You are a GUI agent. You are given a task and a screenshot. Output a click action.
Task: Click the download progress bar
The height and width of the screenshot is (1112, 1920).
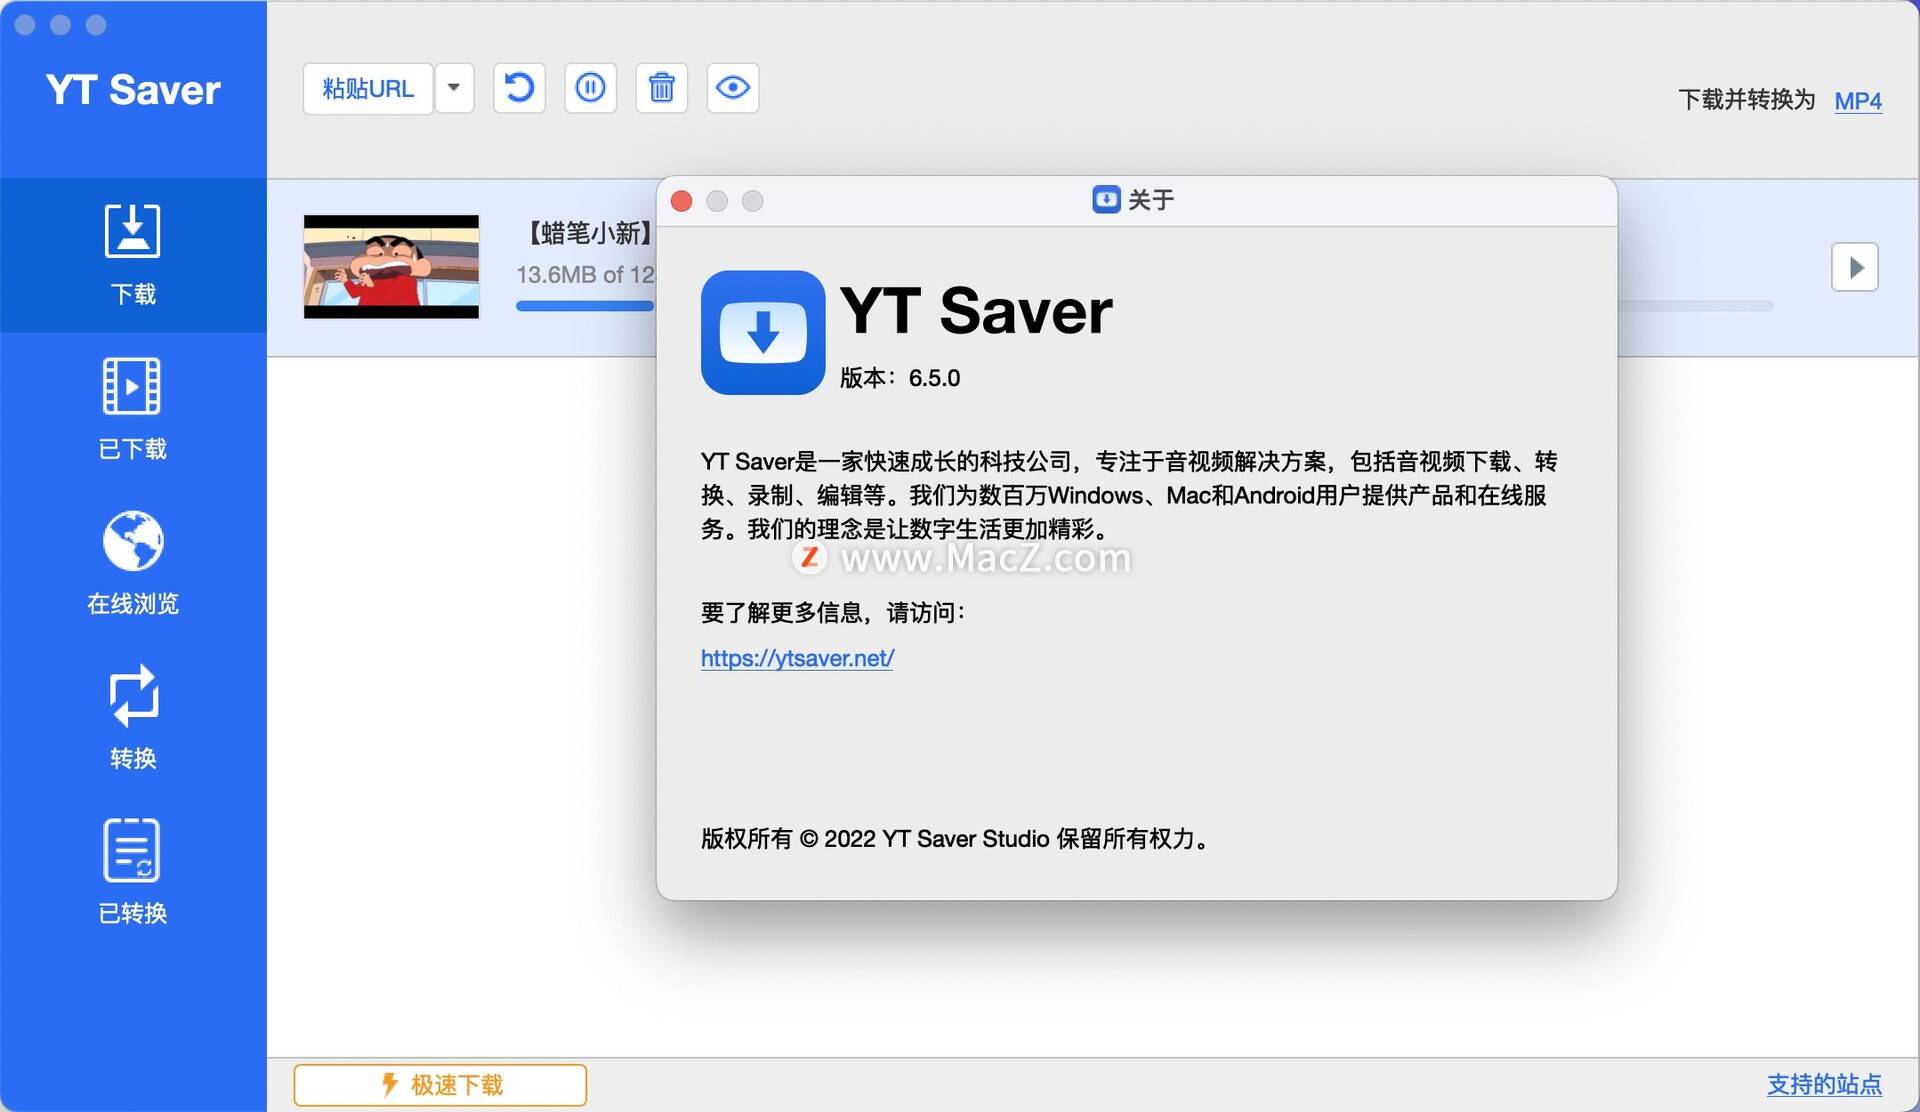point(585,306)
